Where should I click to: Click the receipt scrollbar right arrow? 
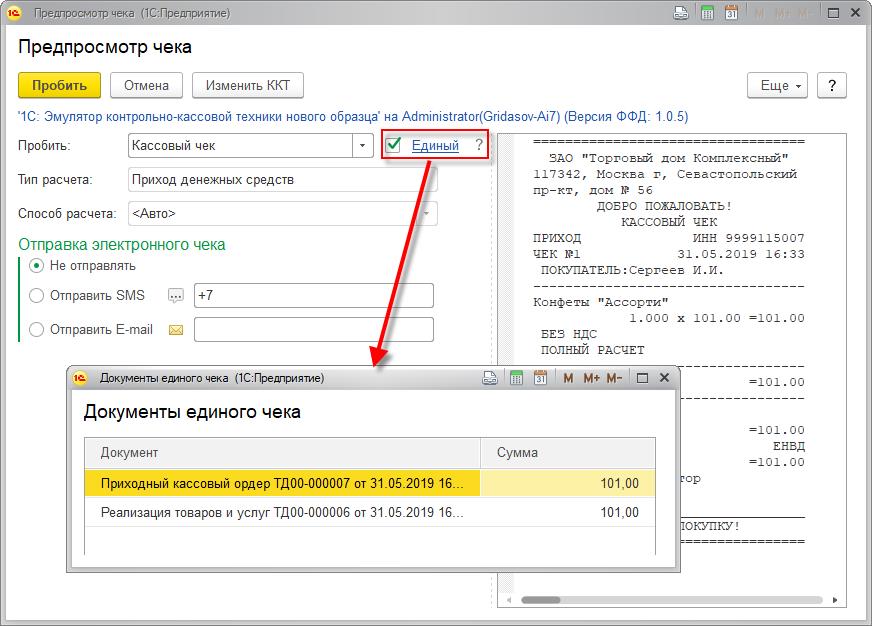pyautogui.click(x=835, y=600)
